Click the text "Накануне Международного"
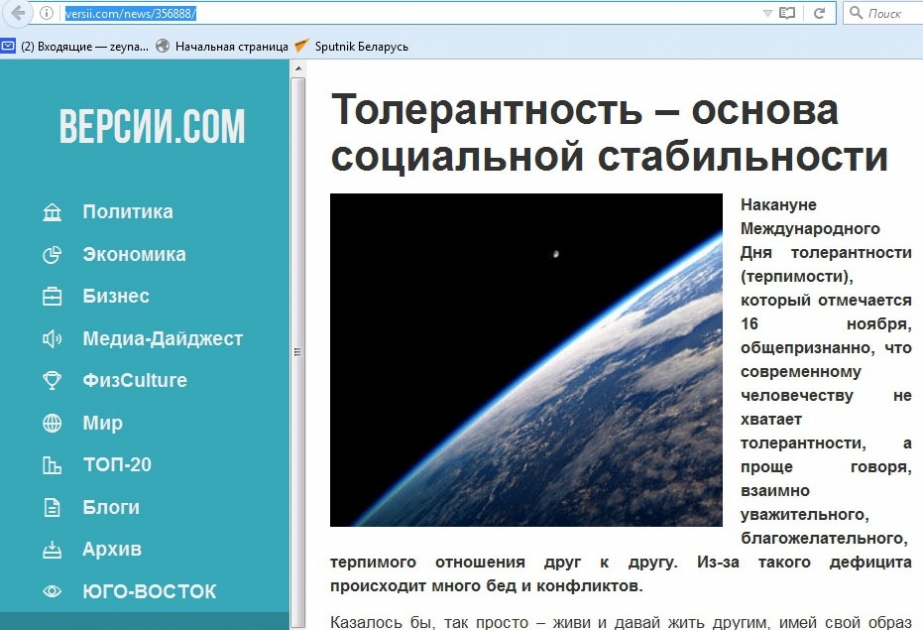Image resolution: width=923 pixels, height=630 pixels. tap(810, 217)
